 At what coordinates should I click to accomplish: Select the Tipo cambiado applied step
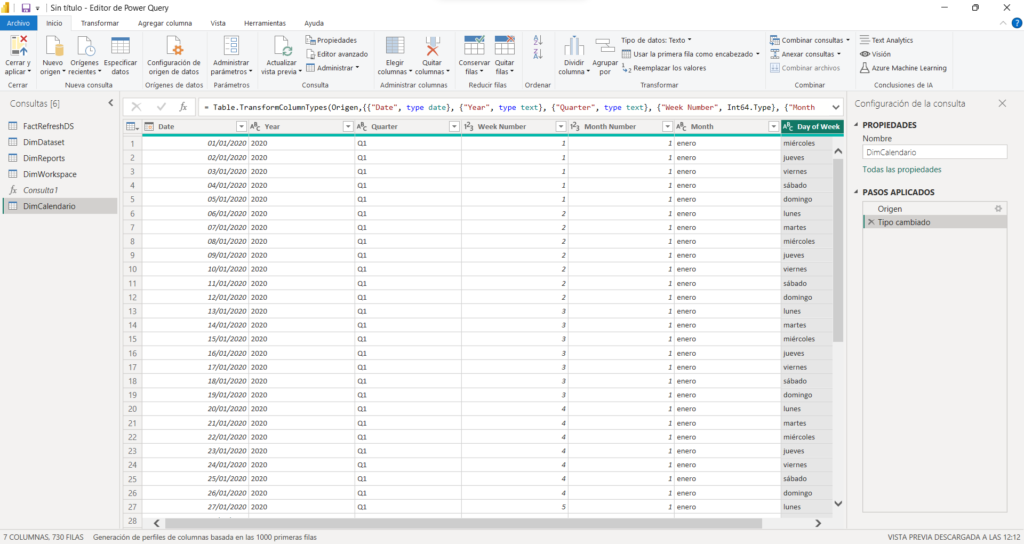tap(903, 222)
